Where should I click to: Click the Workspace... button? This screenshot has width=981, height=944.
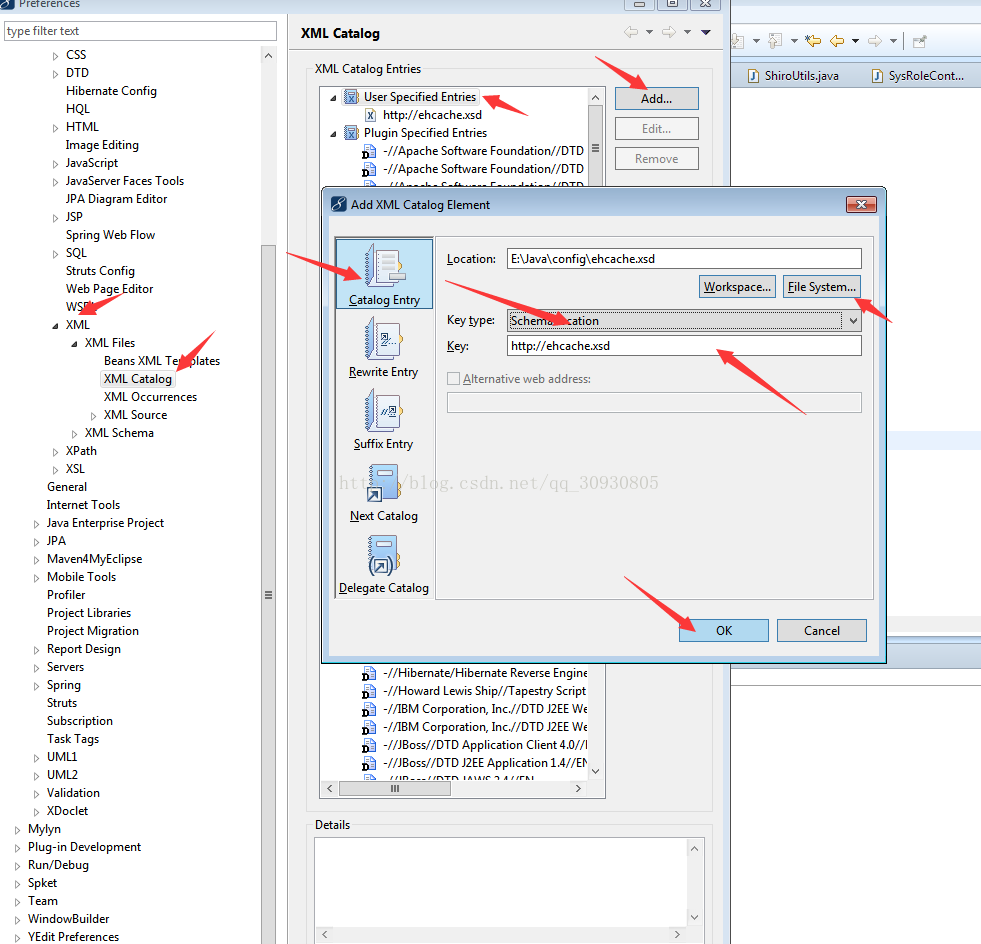[x=737, y=287]
